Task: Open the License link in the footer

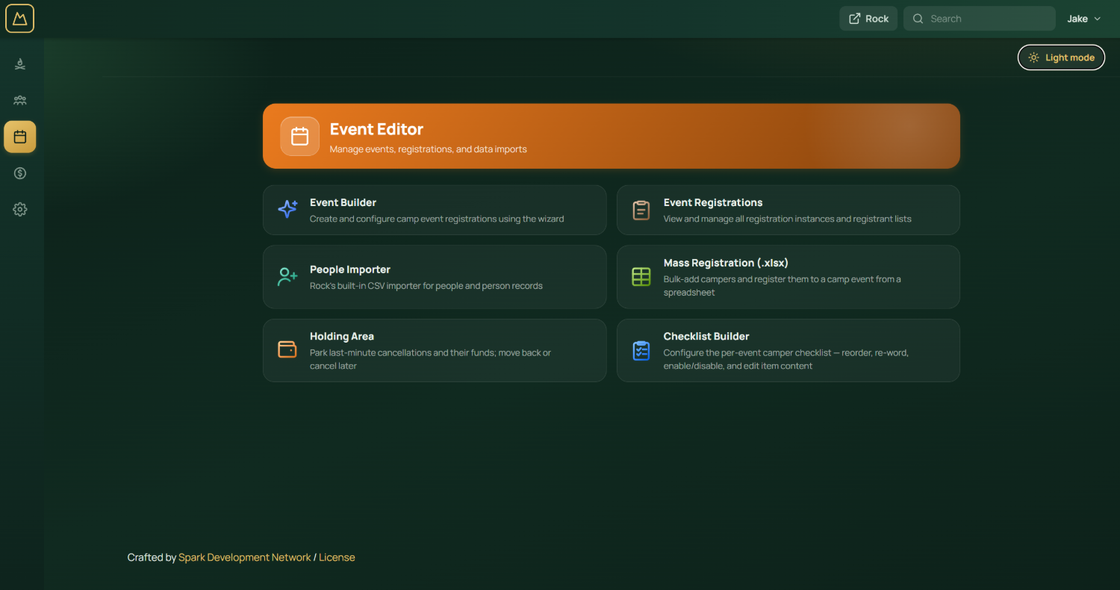Action: (336, 557)
